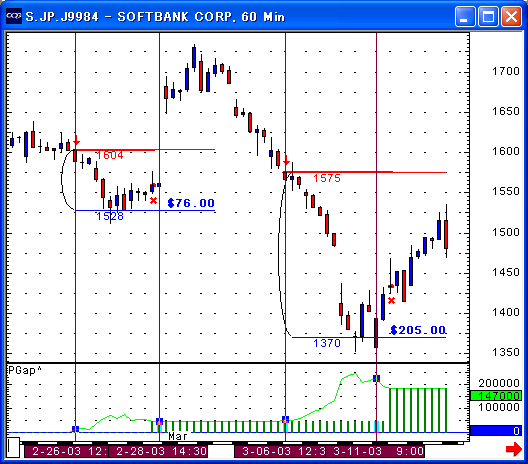528x464 pixels.
Task: Click the small box at bottom-left corner of chart
Action: click(x=13, y=448)
